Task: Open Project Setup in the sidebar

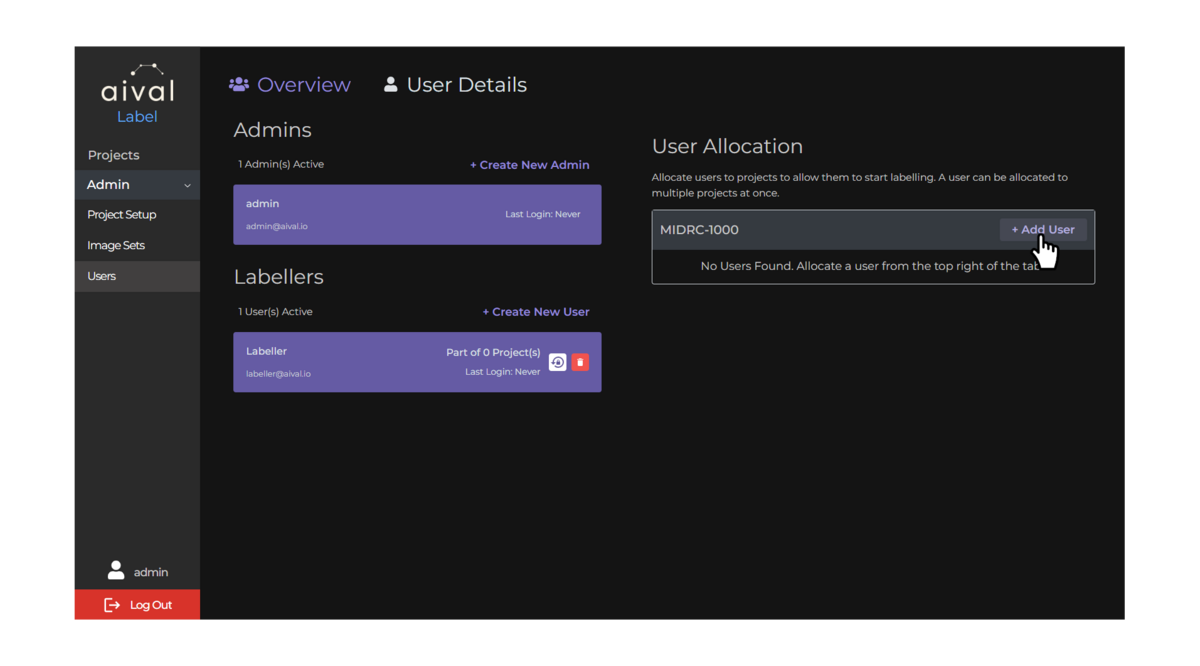Action: tap(121, 214)
